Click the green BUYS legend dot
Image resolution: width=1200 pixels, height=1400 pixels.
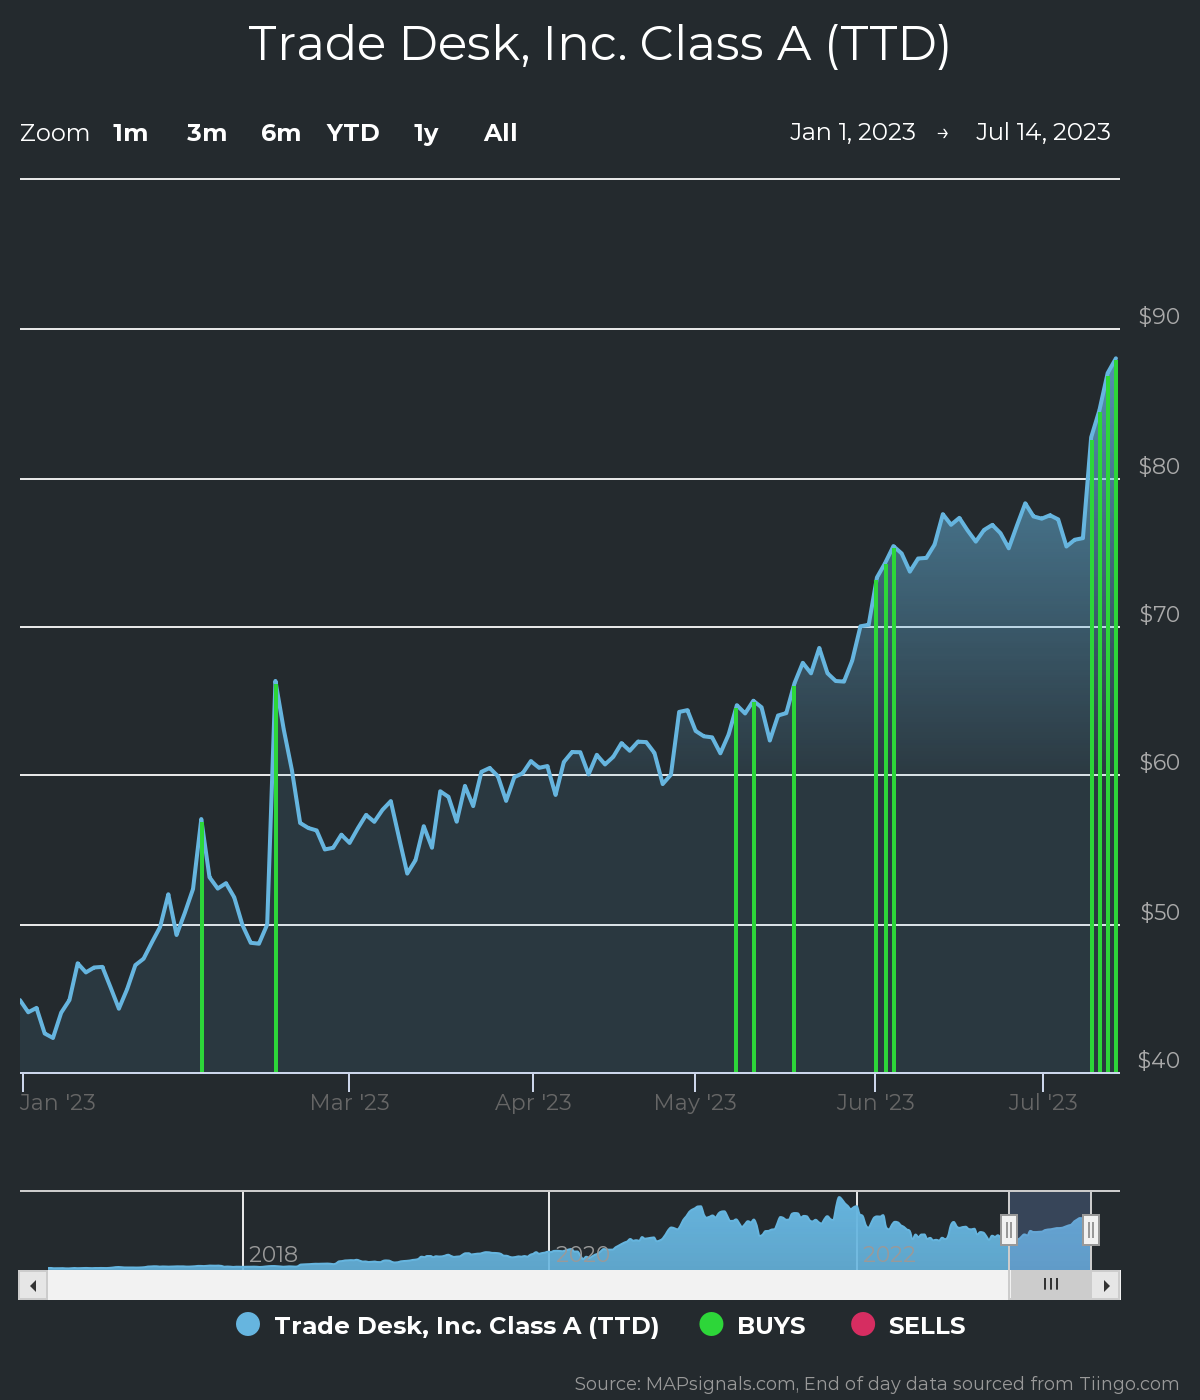coord(711,1325)
